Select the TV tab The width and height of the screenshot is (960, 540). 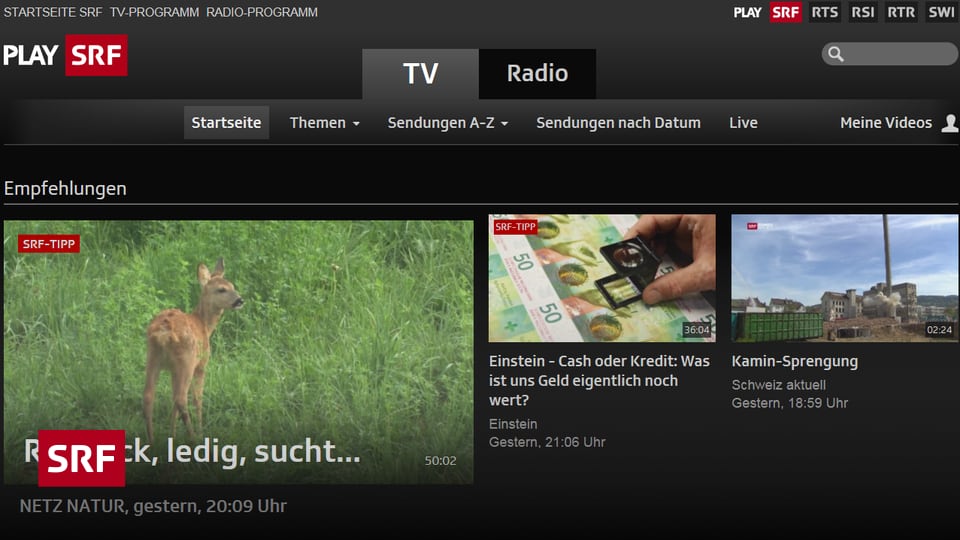click(x=421, y=74)
